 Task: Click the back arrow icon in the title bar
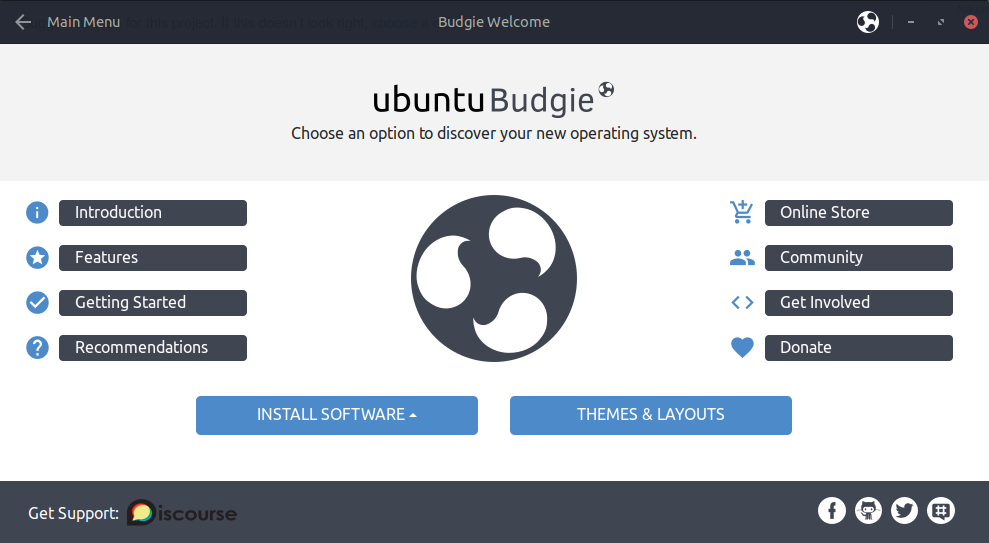point(23,22)
